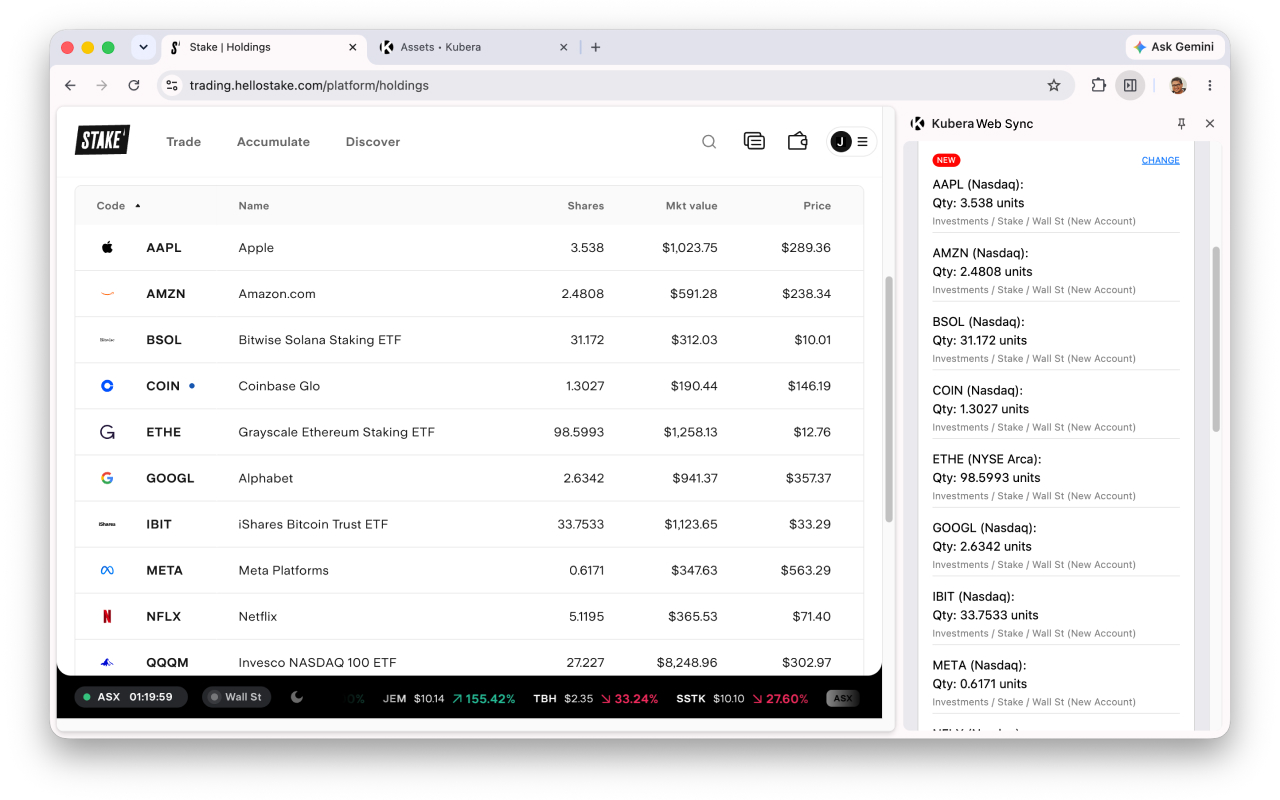The width and height of the screenshot is (1280, 800).
Task: Click the Mkt value column header
Action: 692,206
